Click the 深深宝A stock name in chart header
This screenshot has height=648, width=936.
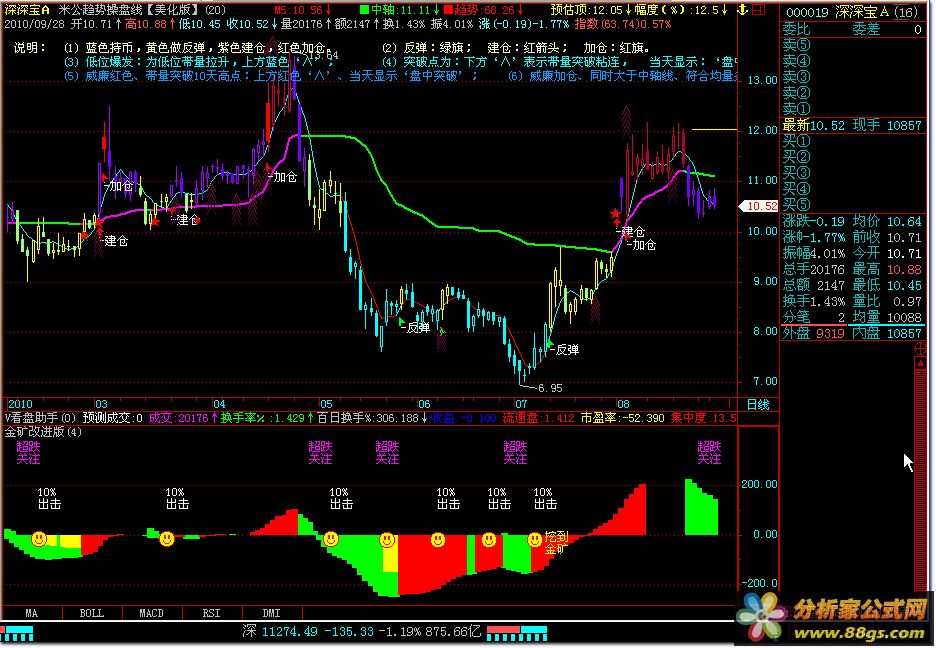(27, 10)
